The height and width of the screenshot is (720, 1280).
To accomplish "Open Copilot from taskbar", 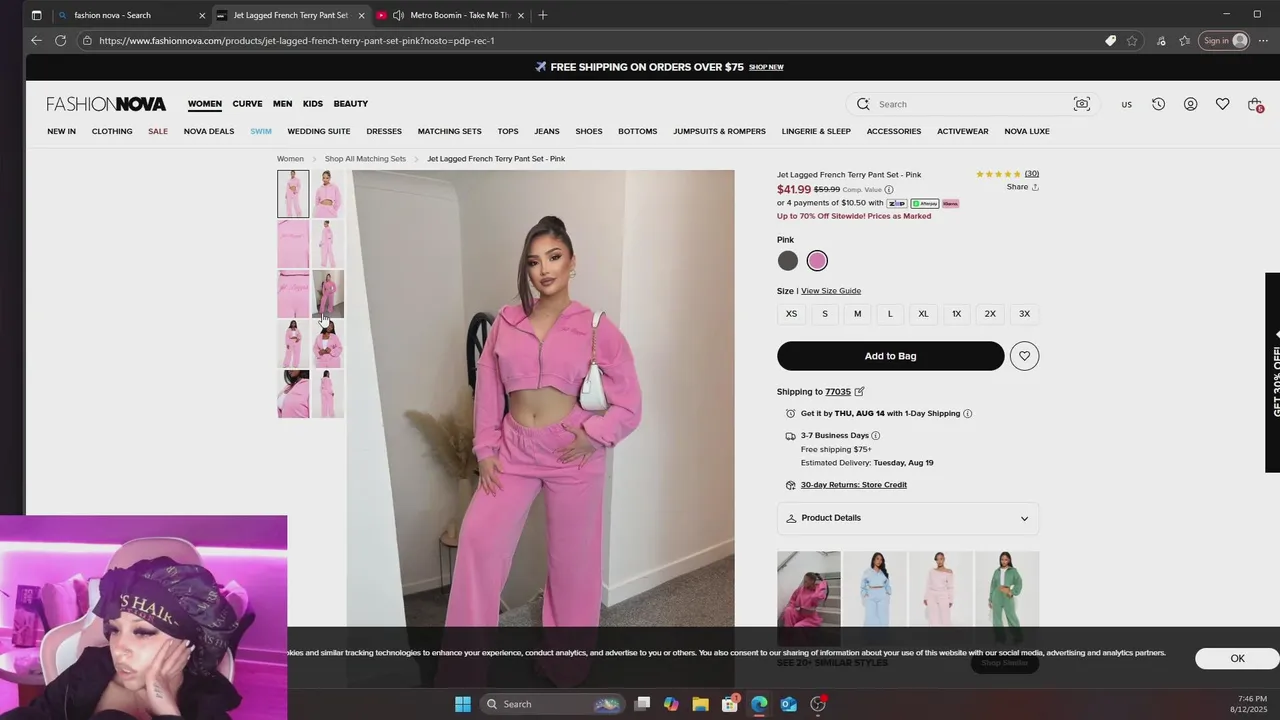I will pyautogui.click(x=671, y=704).
